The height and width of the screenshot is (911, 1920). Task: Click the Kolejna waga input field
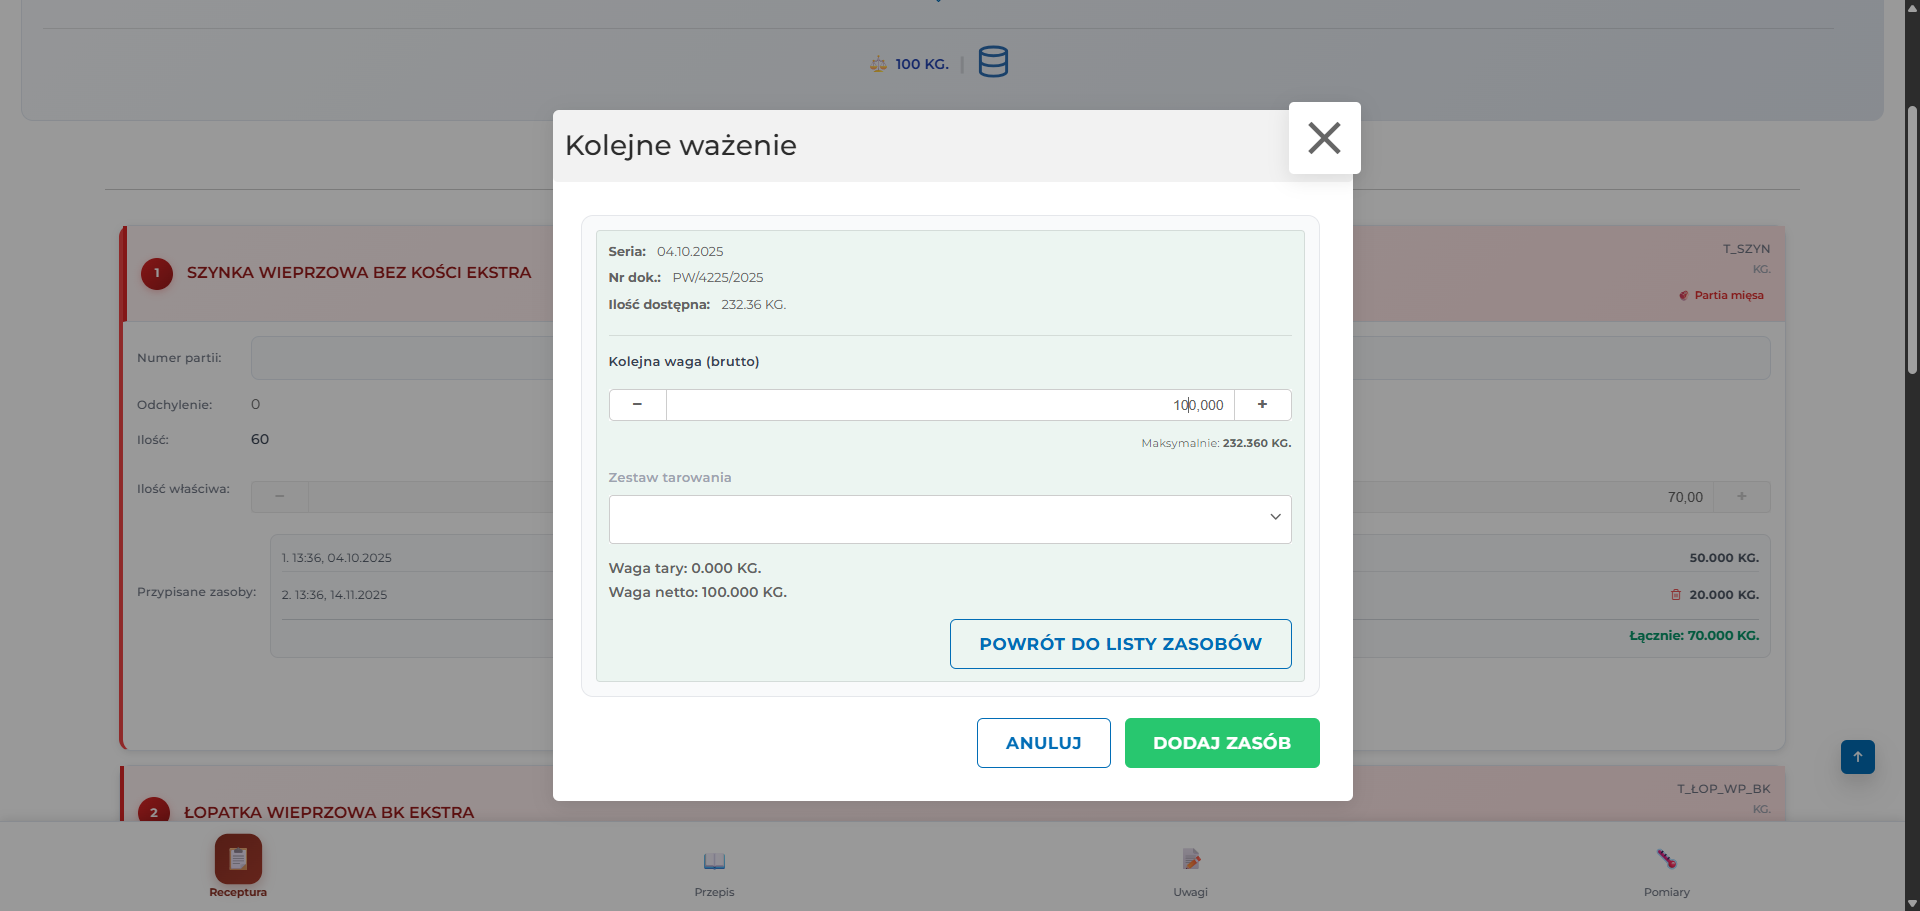pos(949,405)
